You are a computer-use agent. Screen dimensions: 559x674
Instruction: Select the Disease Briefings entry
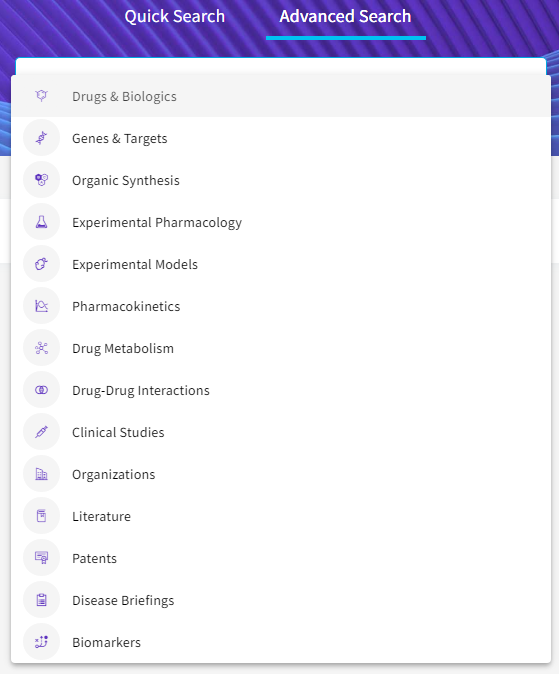pos(281,600)
